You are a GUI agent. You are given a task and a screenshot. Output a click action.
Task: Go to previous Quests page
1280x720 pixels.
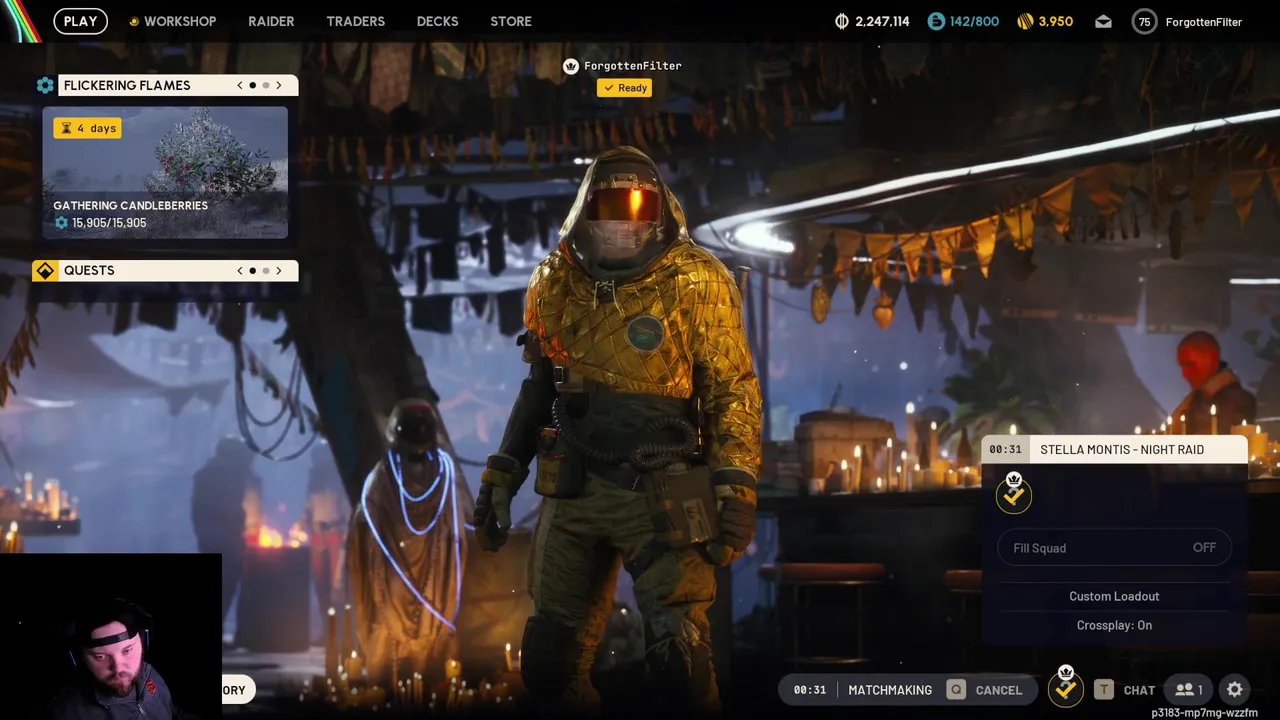coord(240,271)
